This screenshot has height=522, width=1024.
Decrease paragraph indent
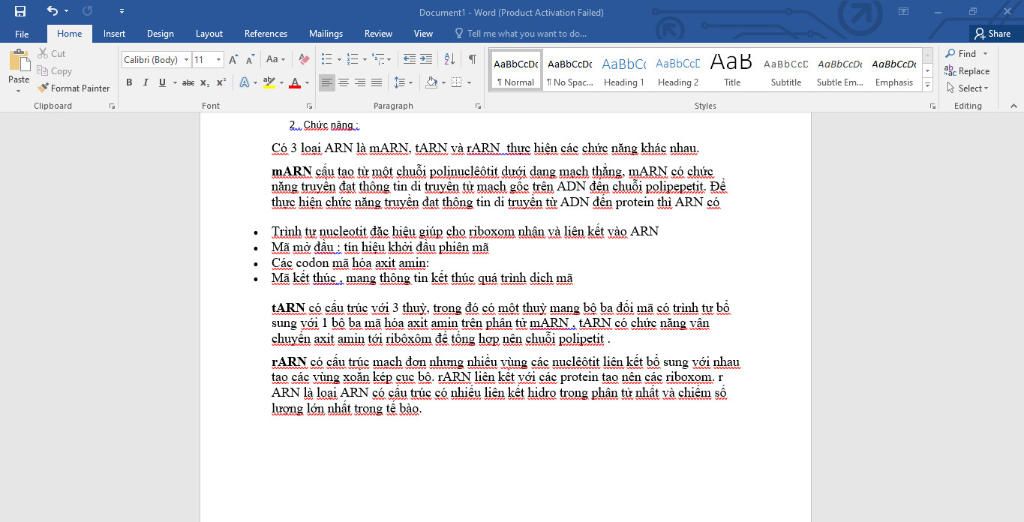click(x=409, y=59)
